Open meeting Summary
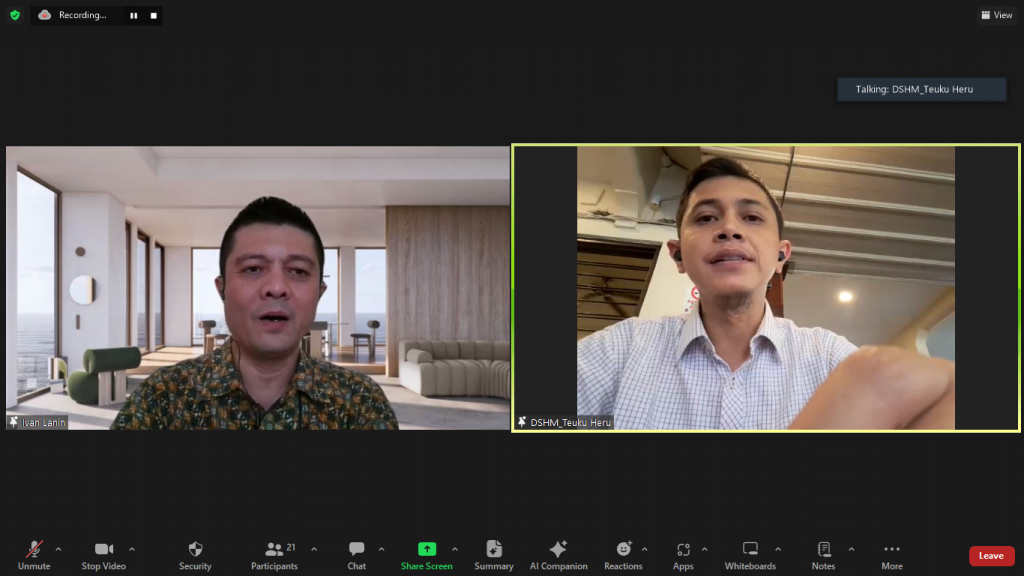Viewport: 1024px width, 576px height. (x=494, y=556)
